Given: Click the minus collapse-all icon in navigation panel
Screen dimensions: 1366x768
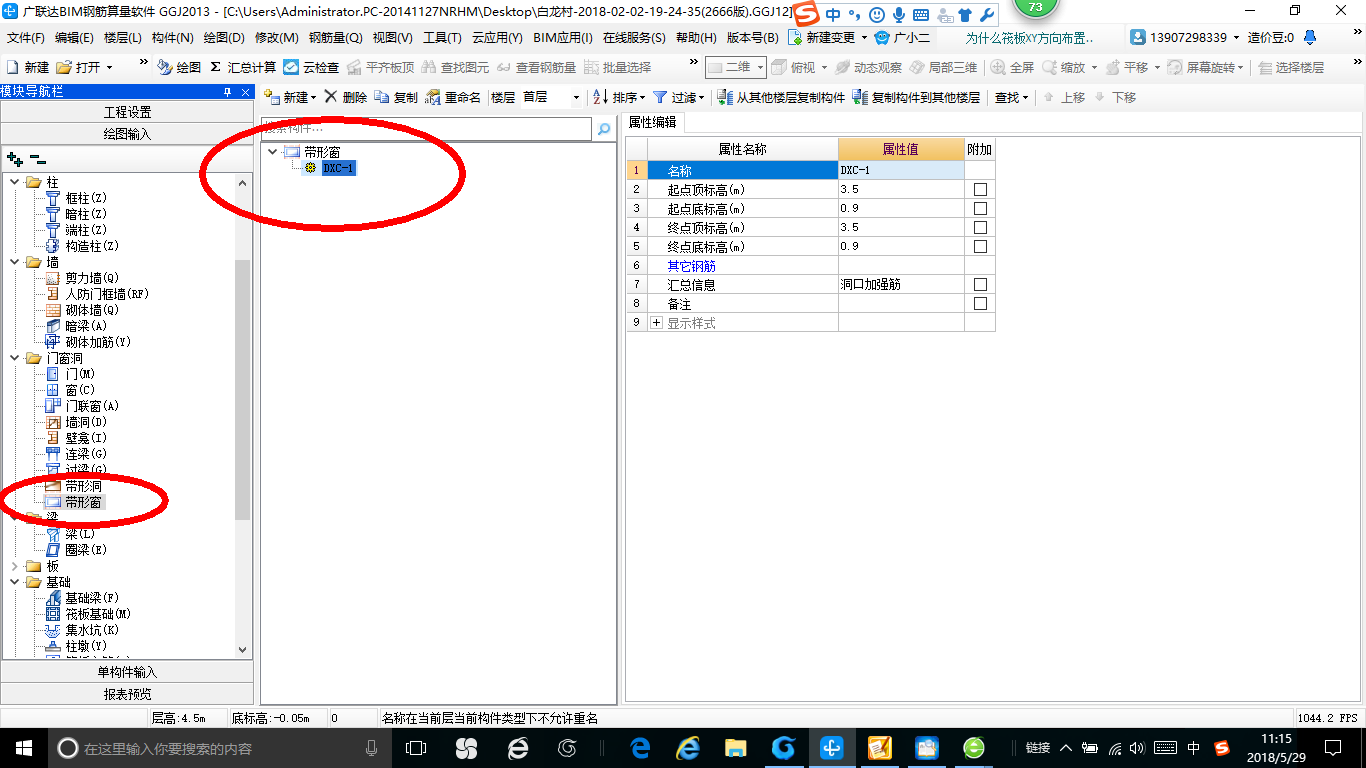Looking at the screenshot, I should coord(38,159).
